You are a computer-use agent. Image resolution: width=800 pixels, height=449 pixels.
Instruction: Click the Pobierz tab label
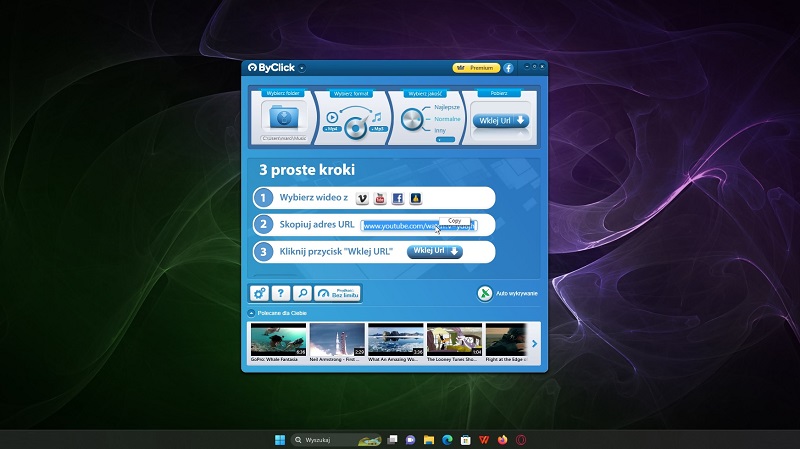[x=498, y=93]
